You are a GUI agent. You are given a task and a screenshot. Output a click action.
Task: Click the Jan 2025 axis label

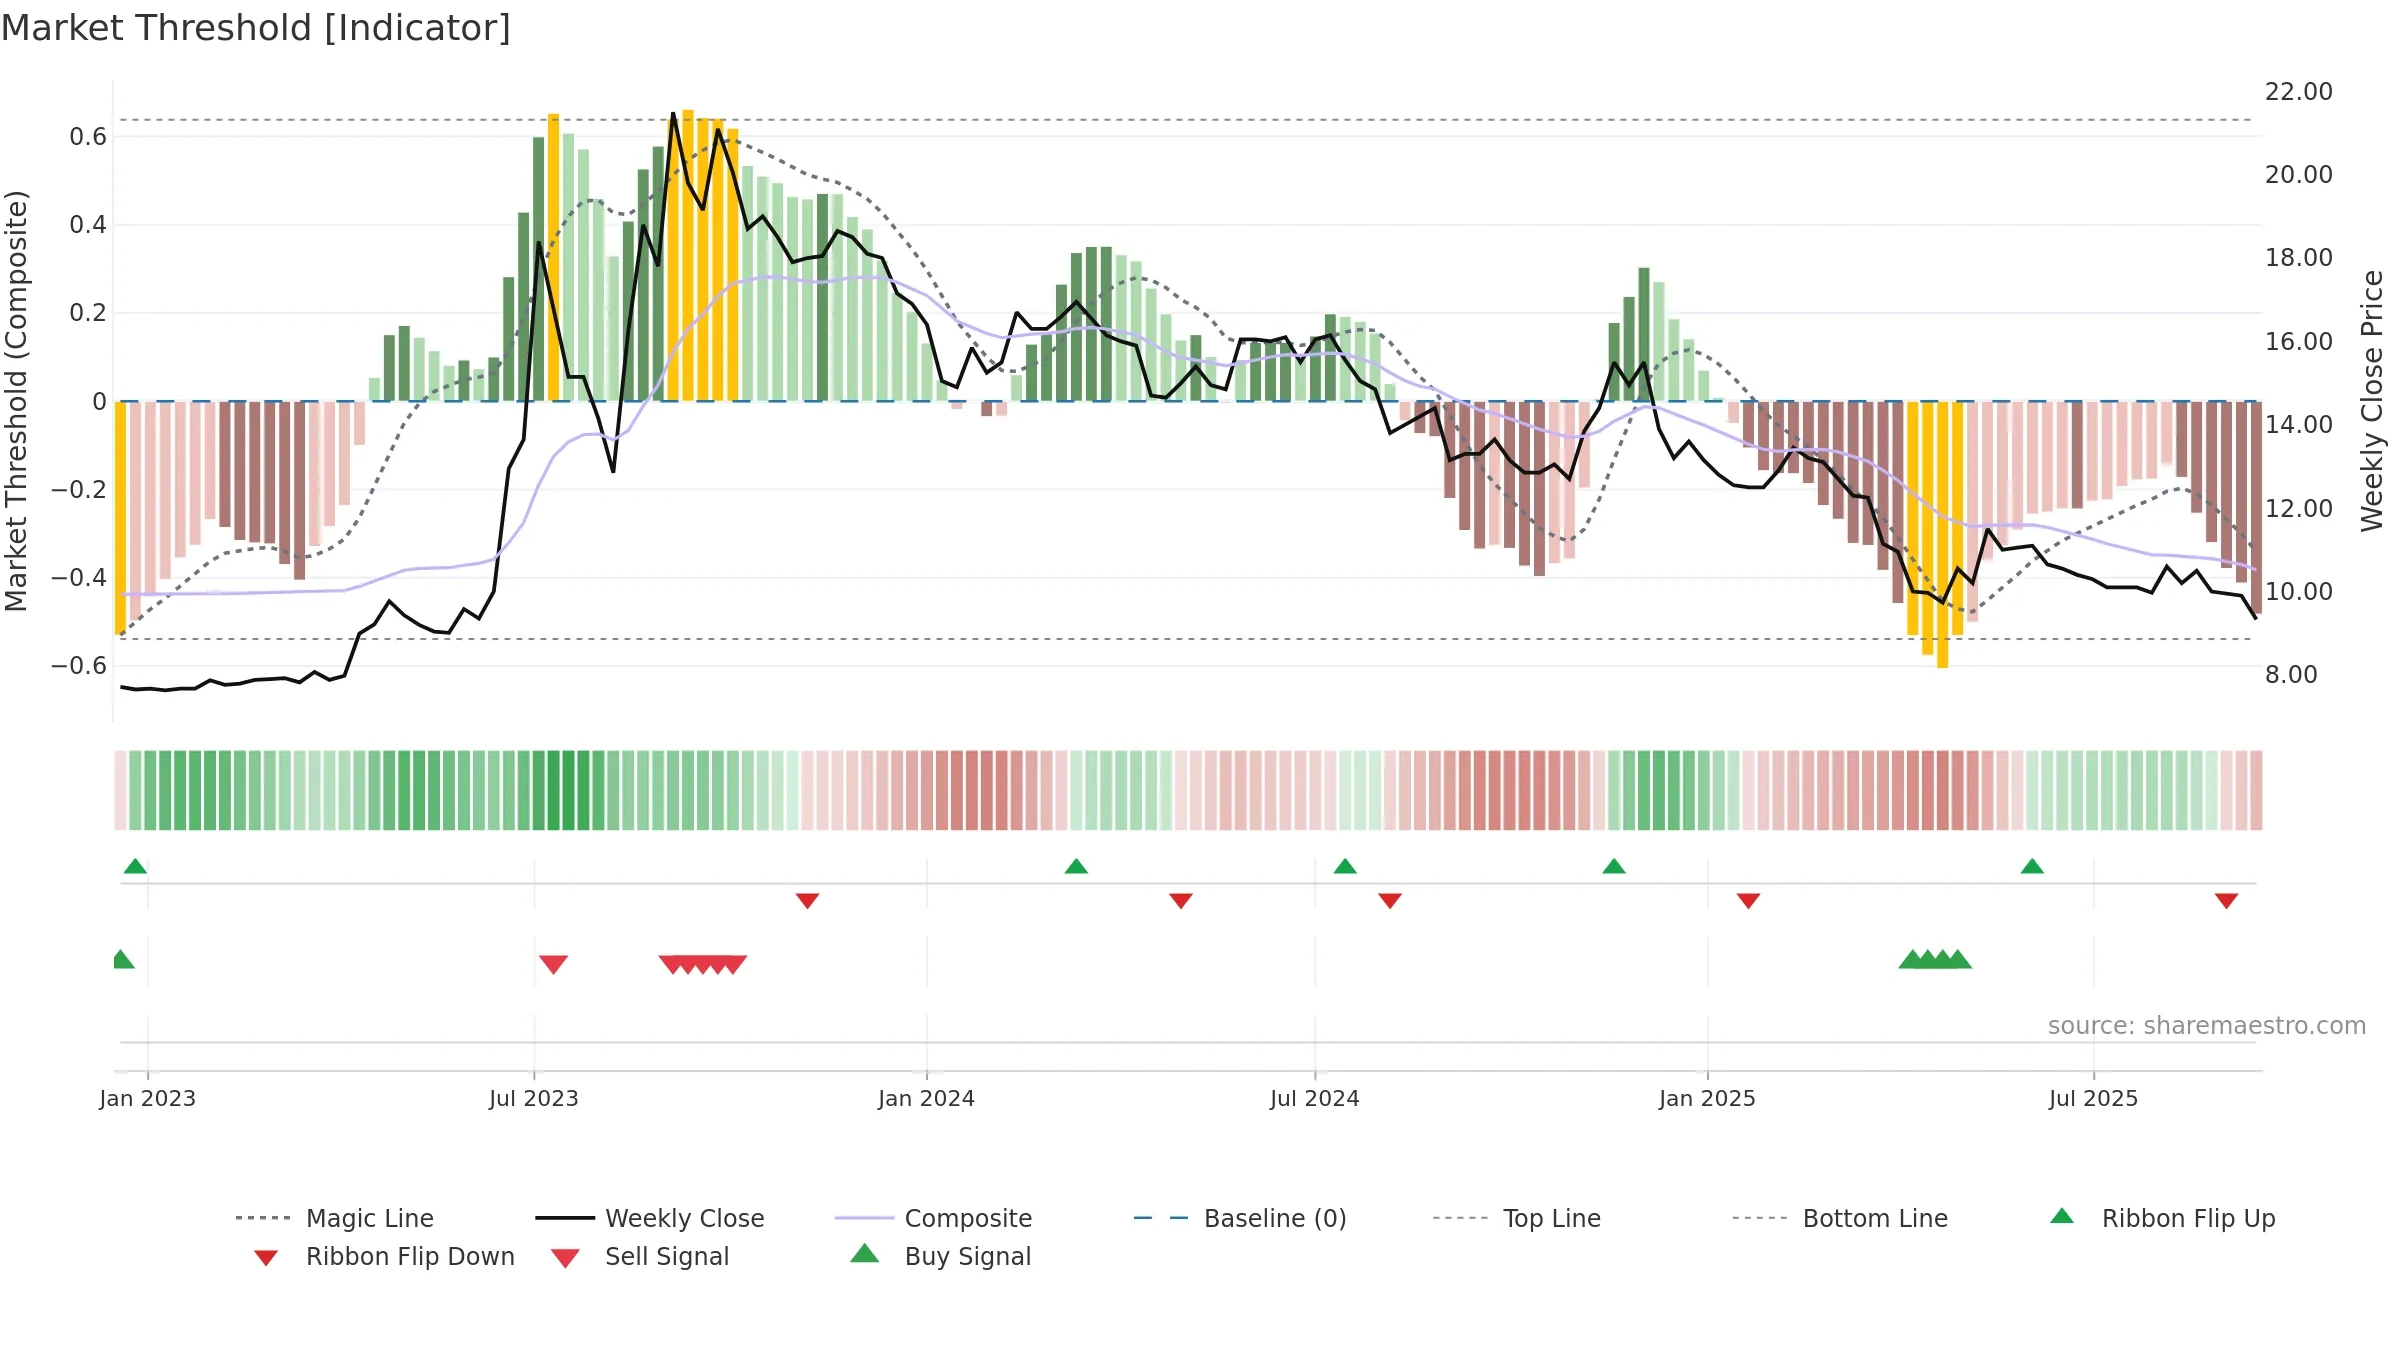point(1707,1098)
